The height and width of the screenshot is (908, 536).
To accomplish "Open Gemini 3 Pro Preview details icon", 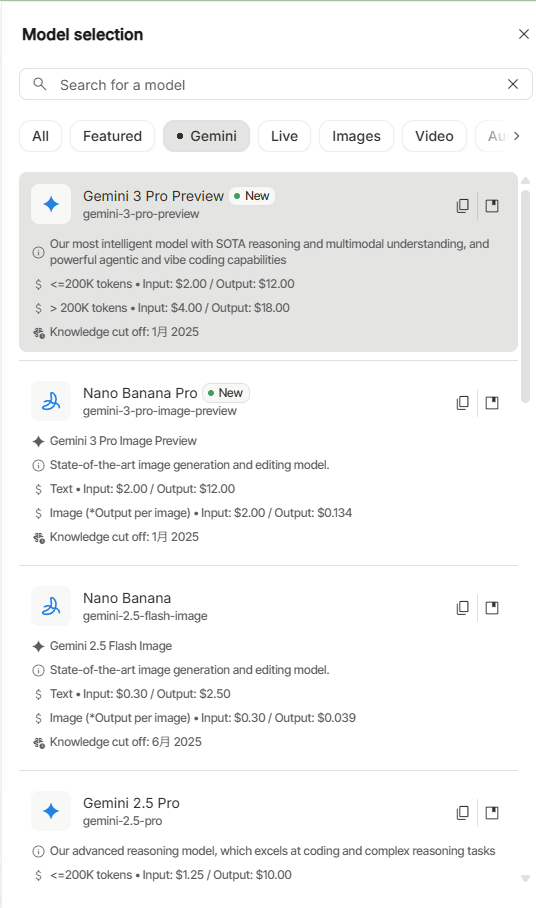I will tap(492, 206).
